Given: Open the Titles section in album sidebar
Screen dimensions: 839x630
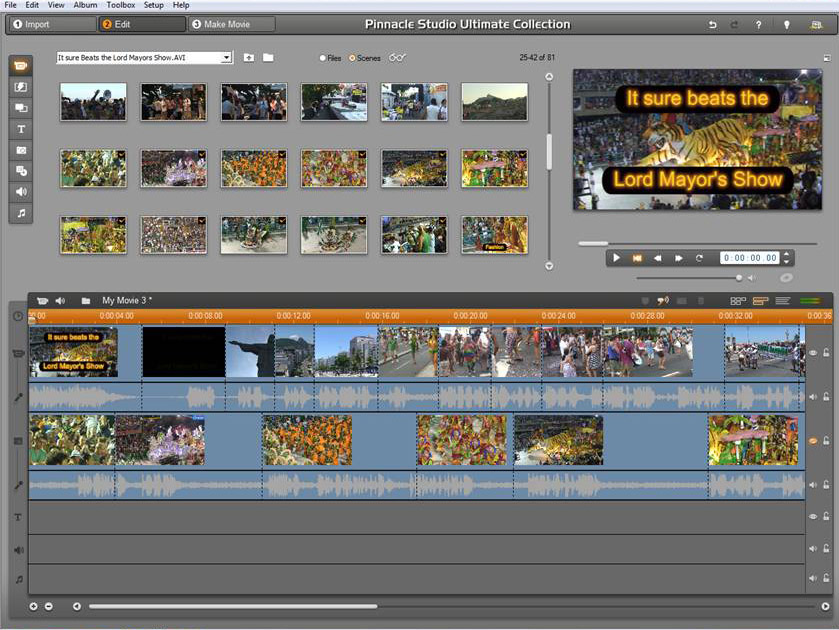Looking at the screenshot, I should 21,129.
